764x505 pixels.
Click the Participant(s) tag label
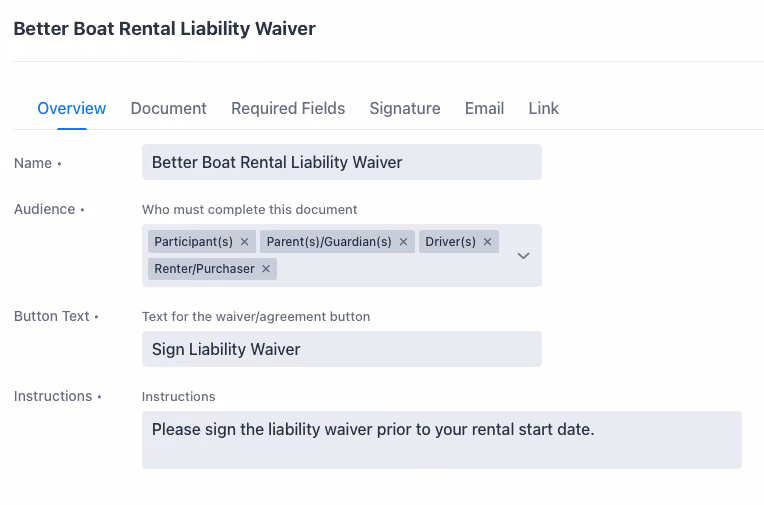pyautogui.click(x=193, y=242)
